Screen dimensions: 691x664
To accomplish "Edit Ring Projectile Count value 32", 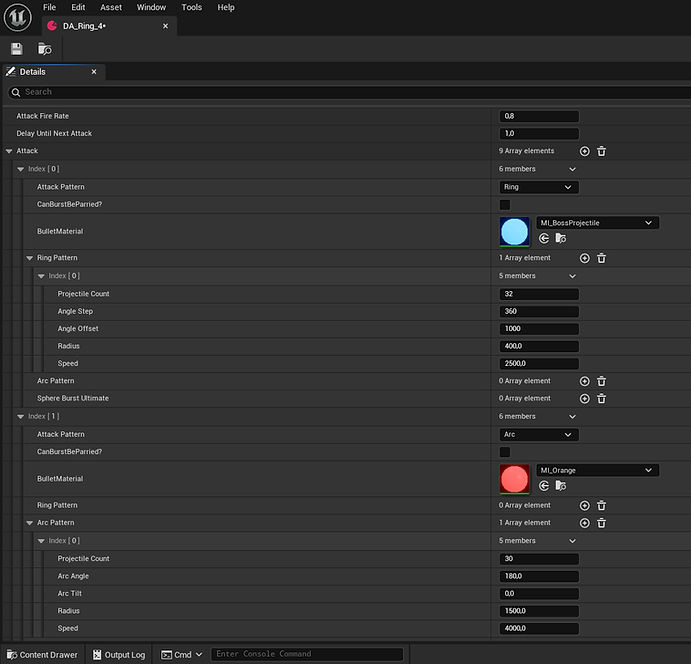I will tap(539, 294).
